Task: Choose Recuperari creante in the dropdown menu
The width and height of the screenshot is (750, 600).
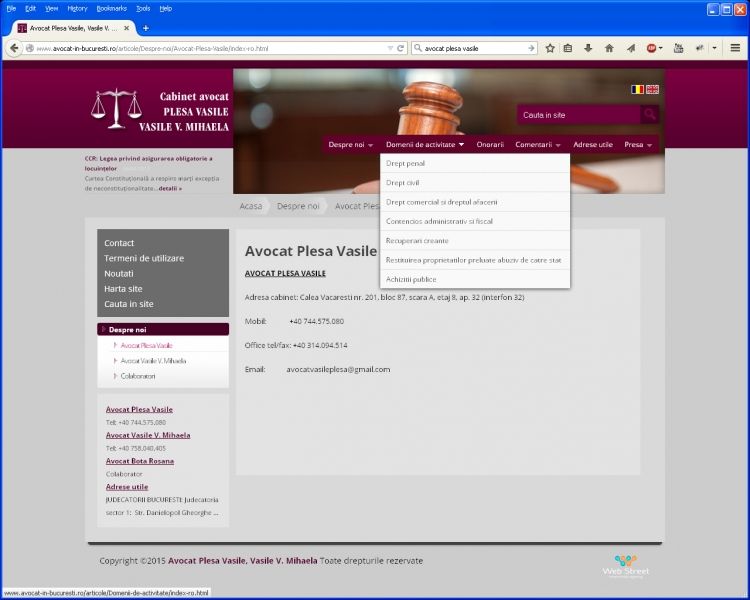Action: tap(417, 241)
